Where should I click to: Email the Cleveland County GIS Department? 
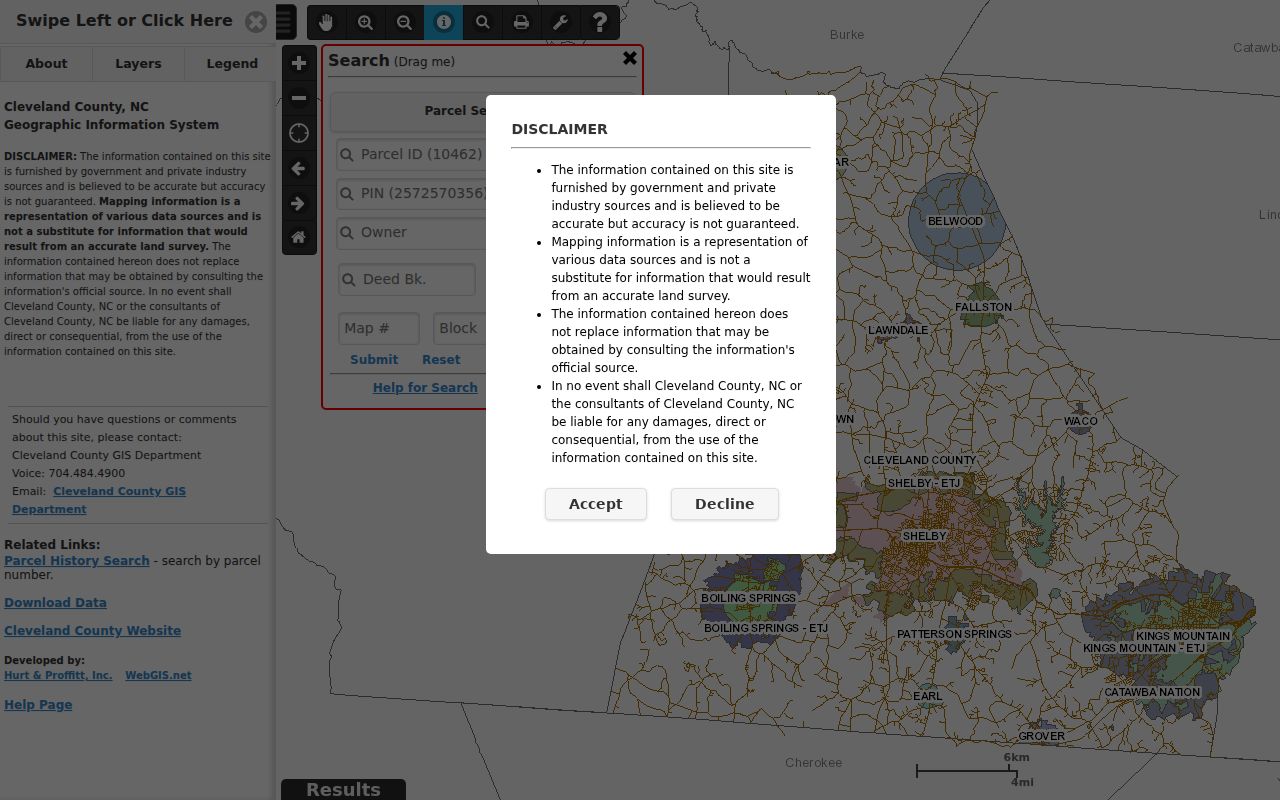(99, 500)
